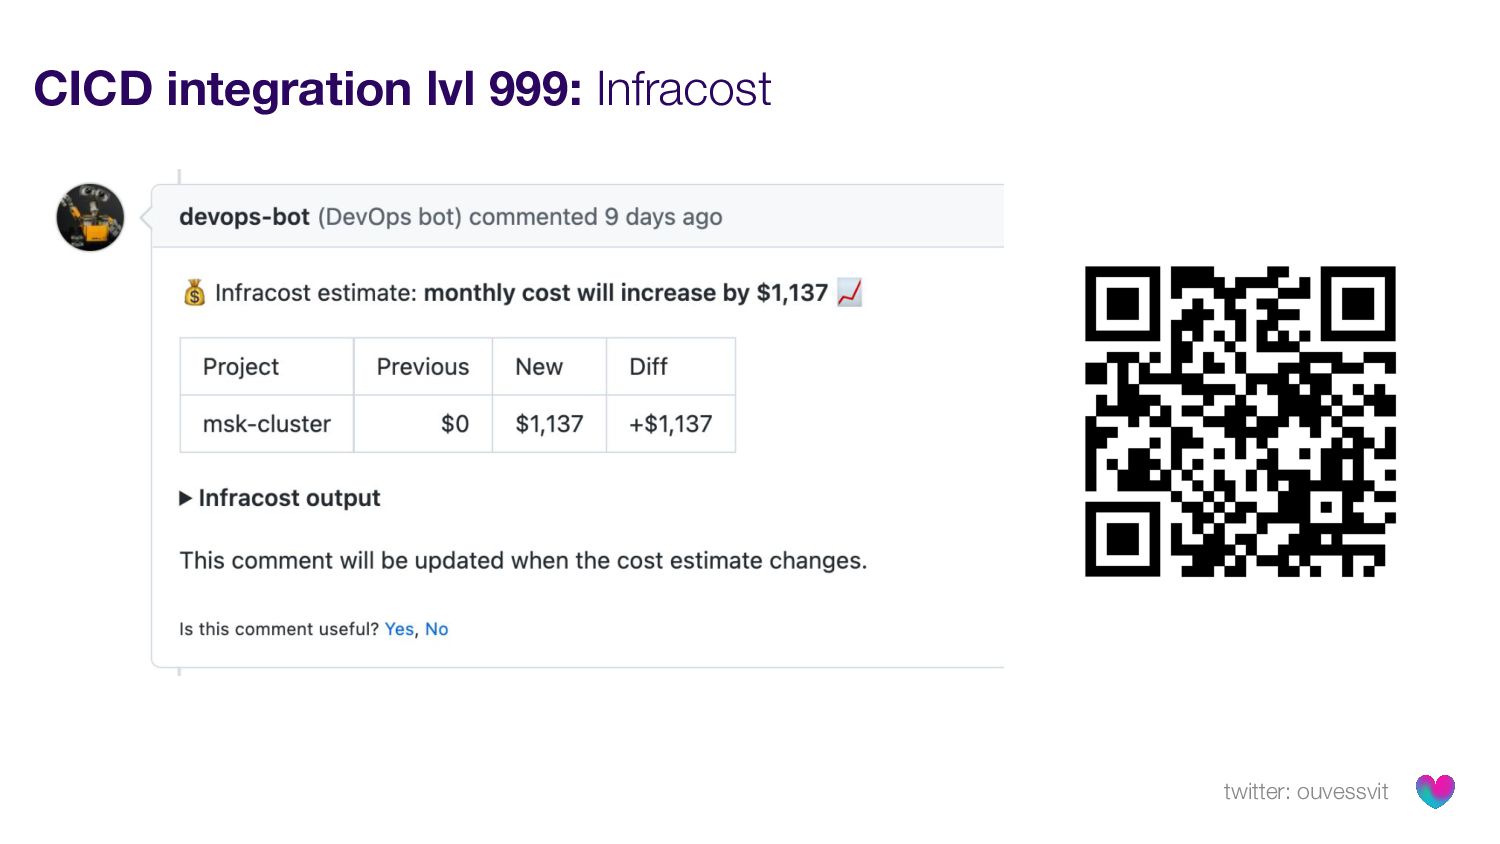The height and width of the screenshot is (844, 1500).
Task: Click the msk-cluster project cell
Action: [x=266, y=424]
